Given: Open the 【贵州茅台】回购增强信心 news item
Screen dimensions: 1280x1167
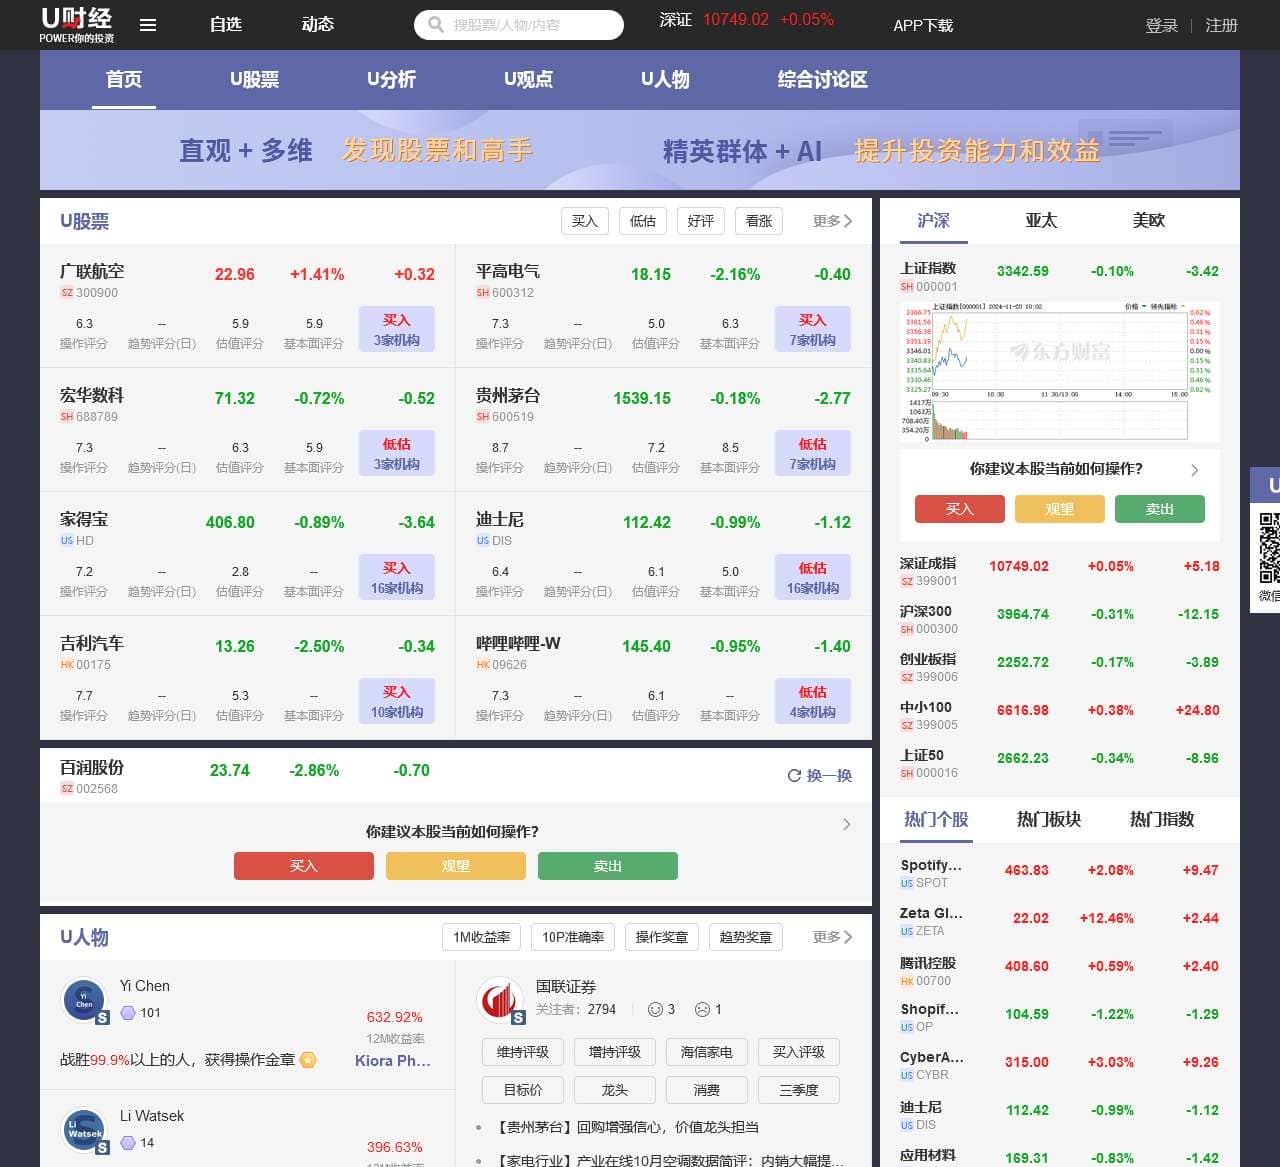Looking at the screenshot, I should (x=628, y=1127).
